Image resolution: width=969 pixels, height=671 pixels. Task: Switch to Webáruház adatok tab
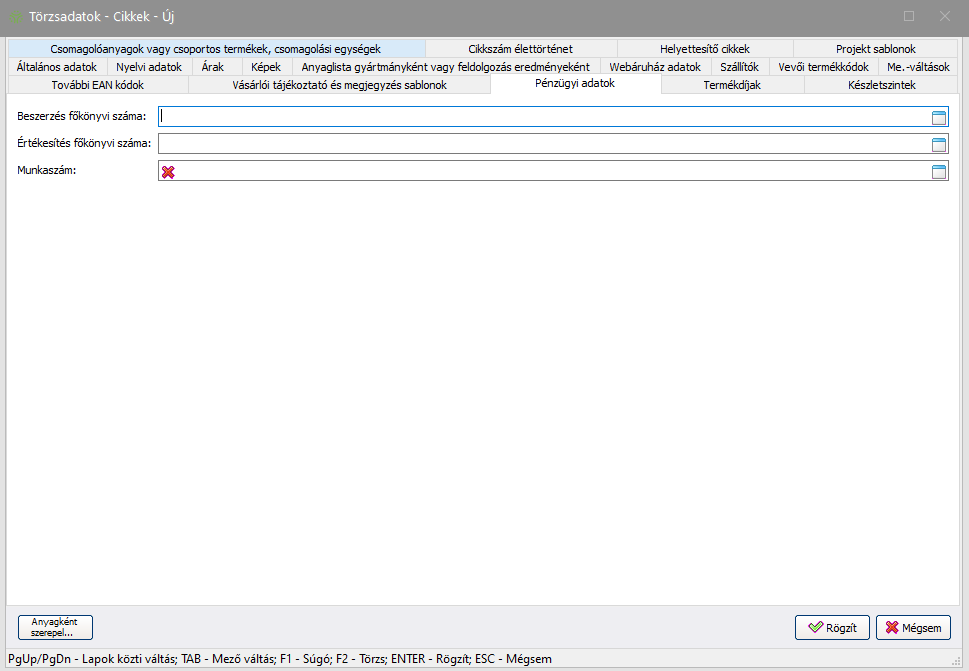click(x=655, y=67)
